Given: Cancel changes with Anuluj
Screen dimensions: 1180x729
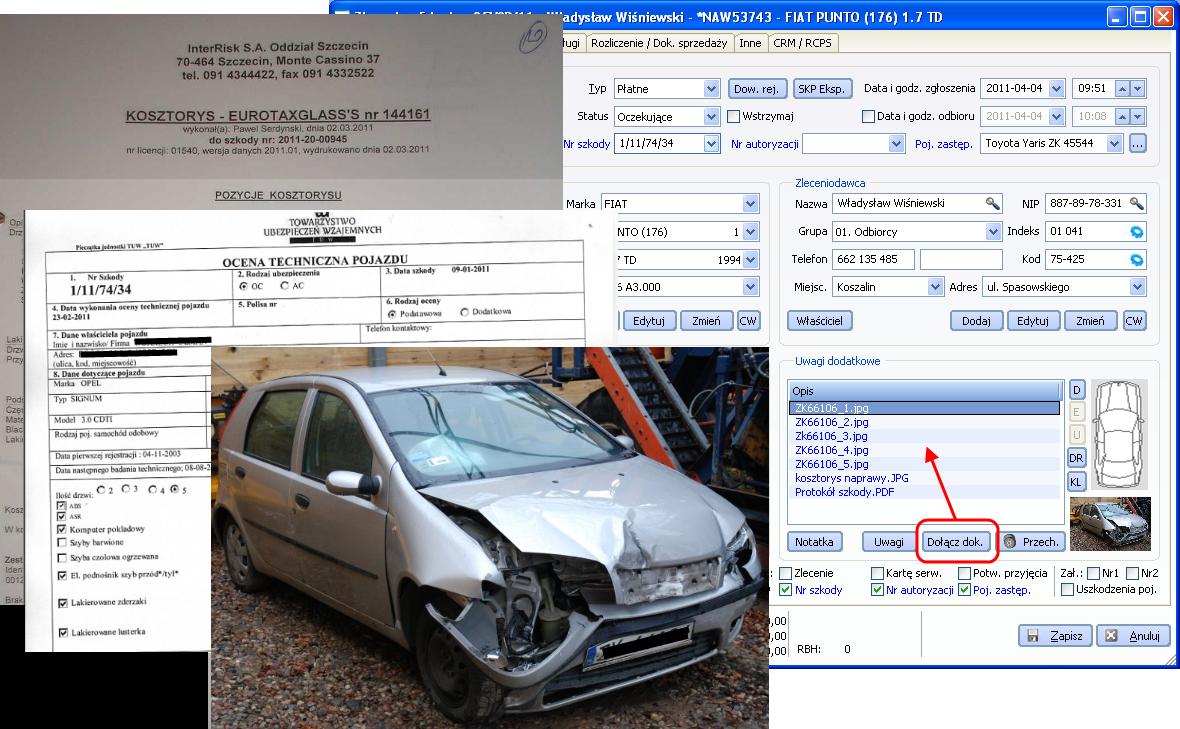Looking at the screenshot, I should pos(1133,636).
